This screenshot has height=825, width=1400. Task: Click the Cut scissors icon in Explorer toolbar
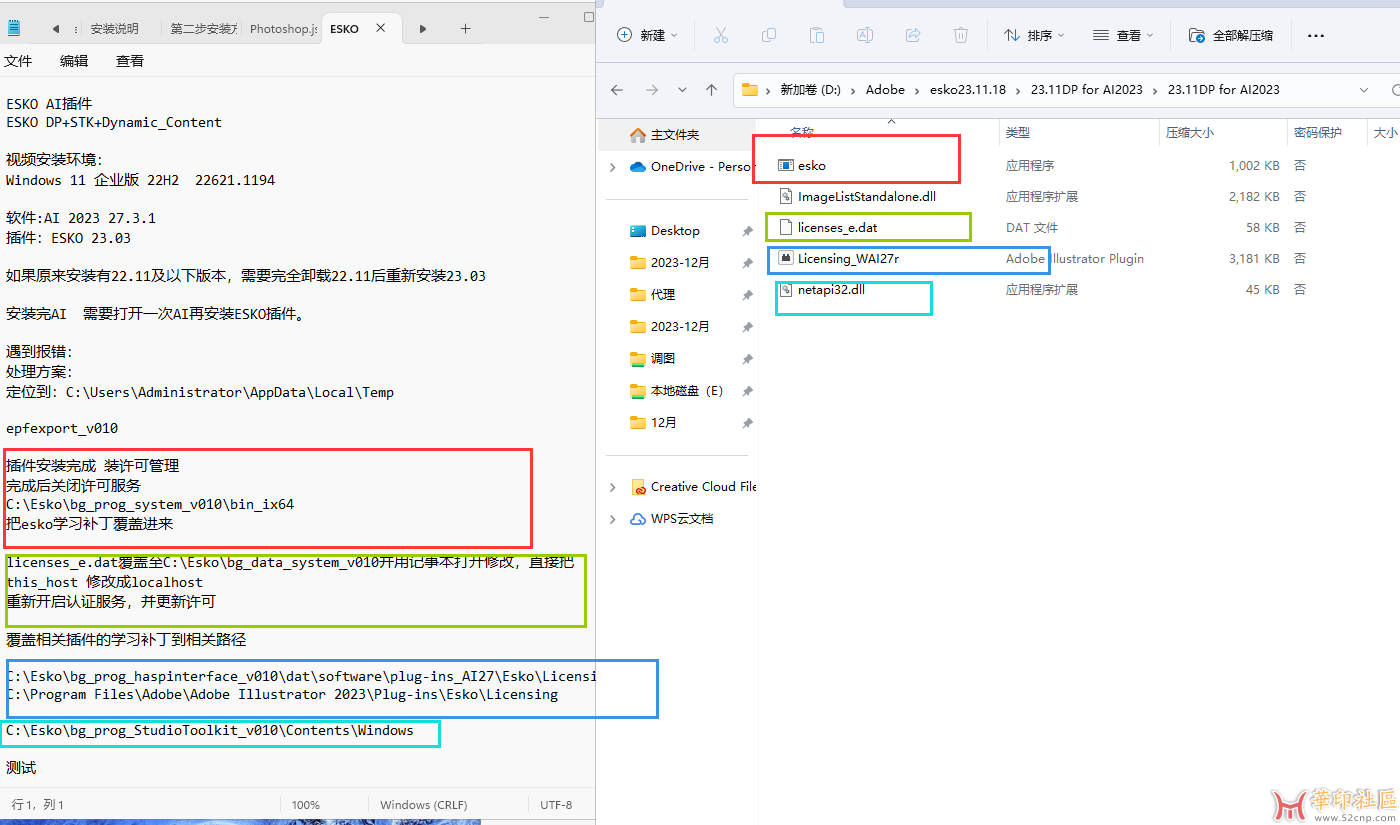coord(720,35)
